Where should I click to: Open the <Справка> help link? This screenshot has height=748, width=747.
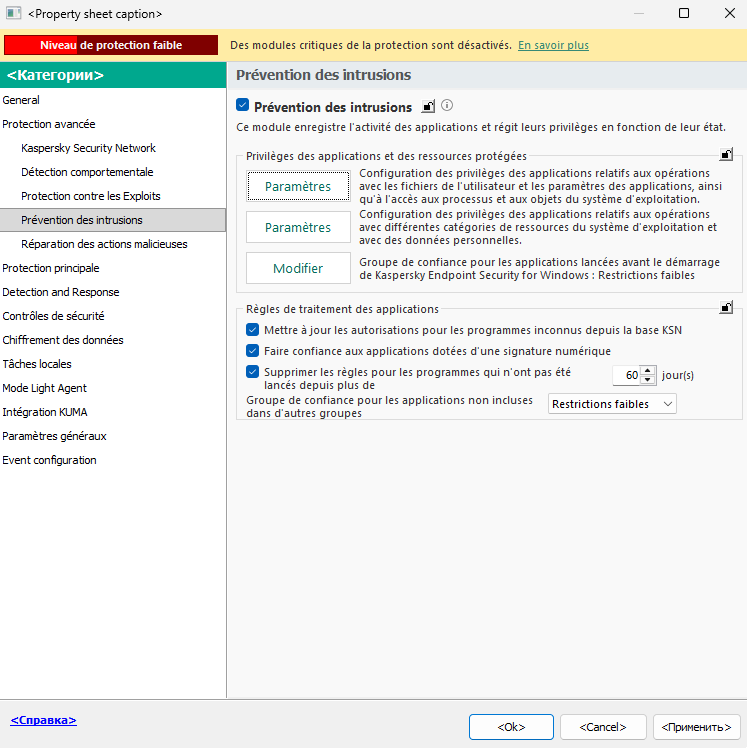pos(43,720)
